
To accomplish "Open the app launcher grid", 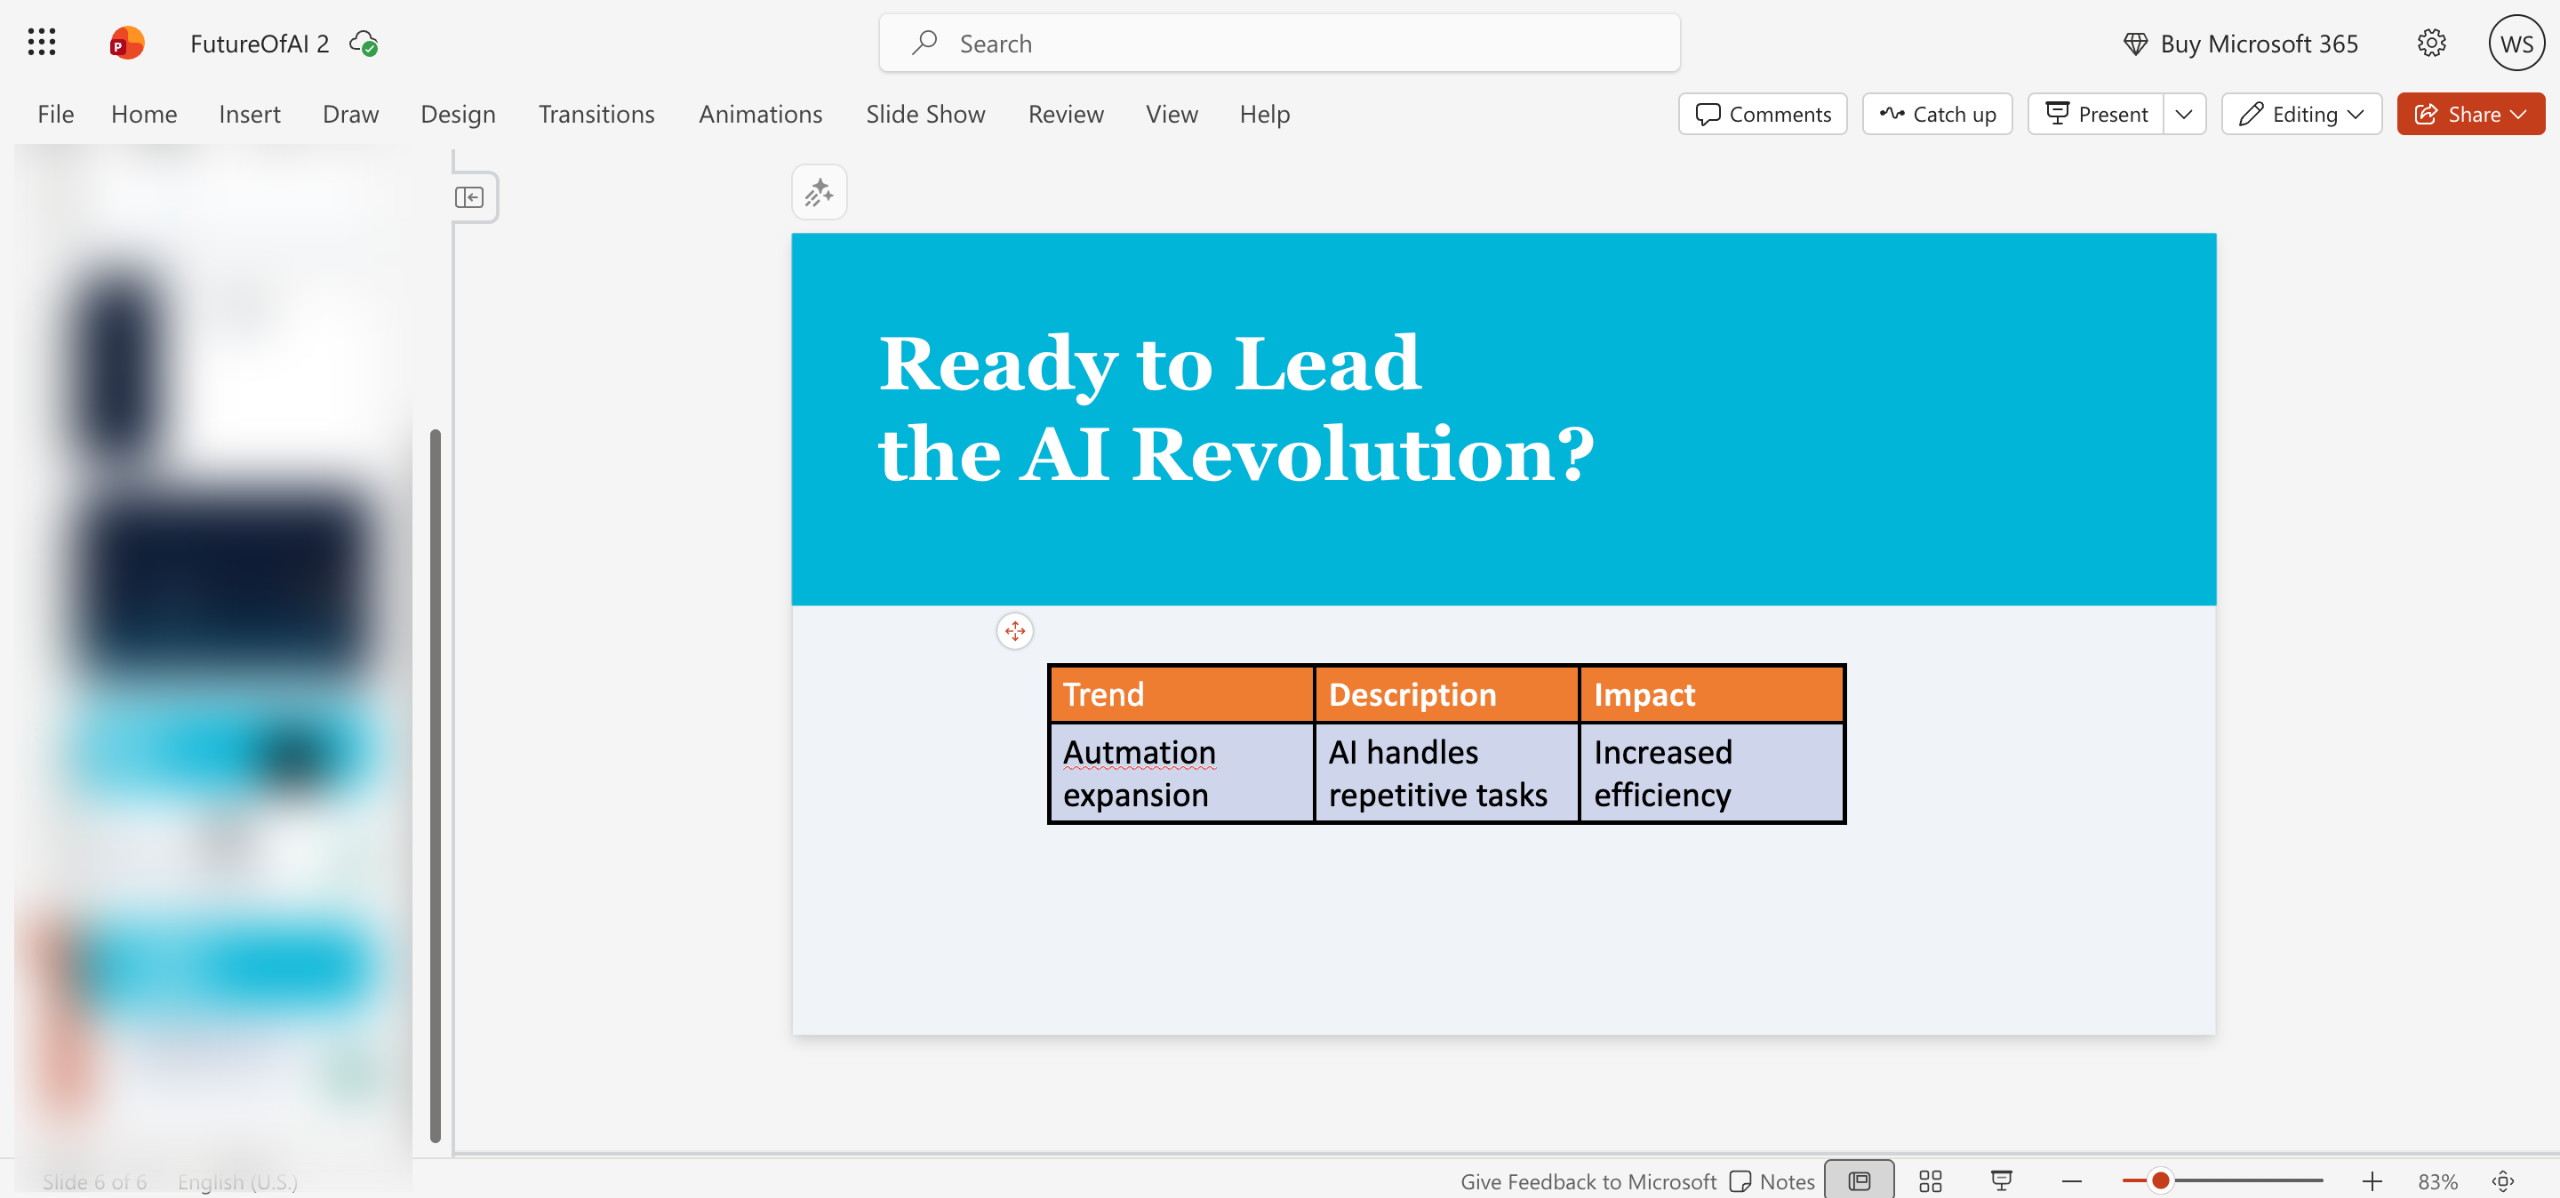I will click(x=41, y=43).
